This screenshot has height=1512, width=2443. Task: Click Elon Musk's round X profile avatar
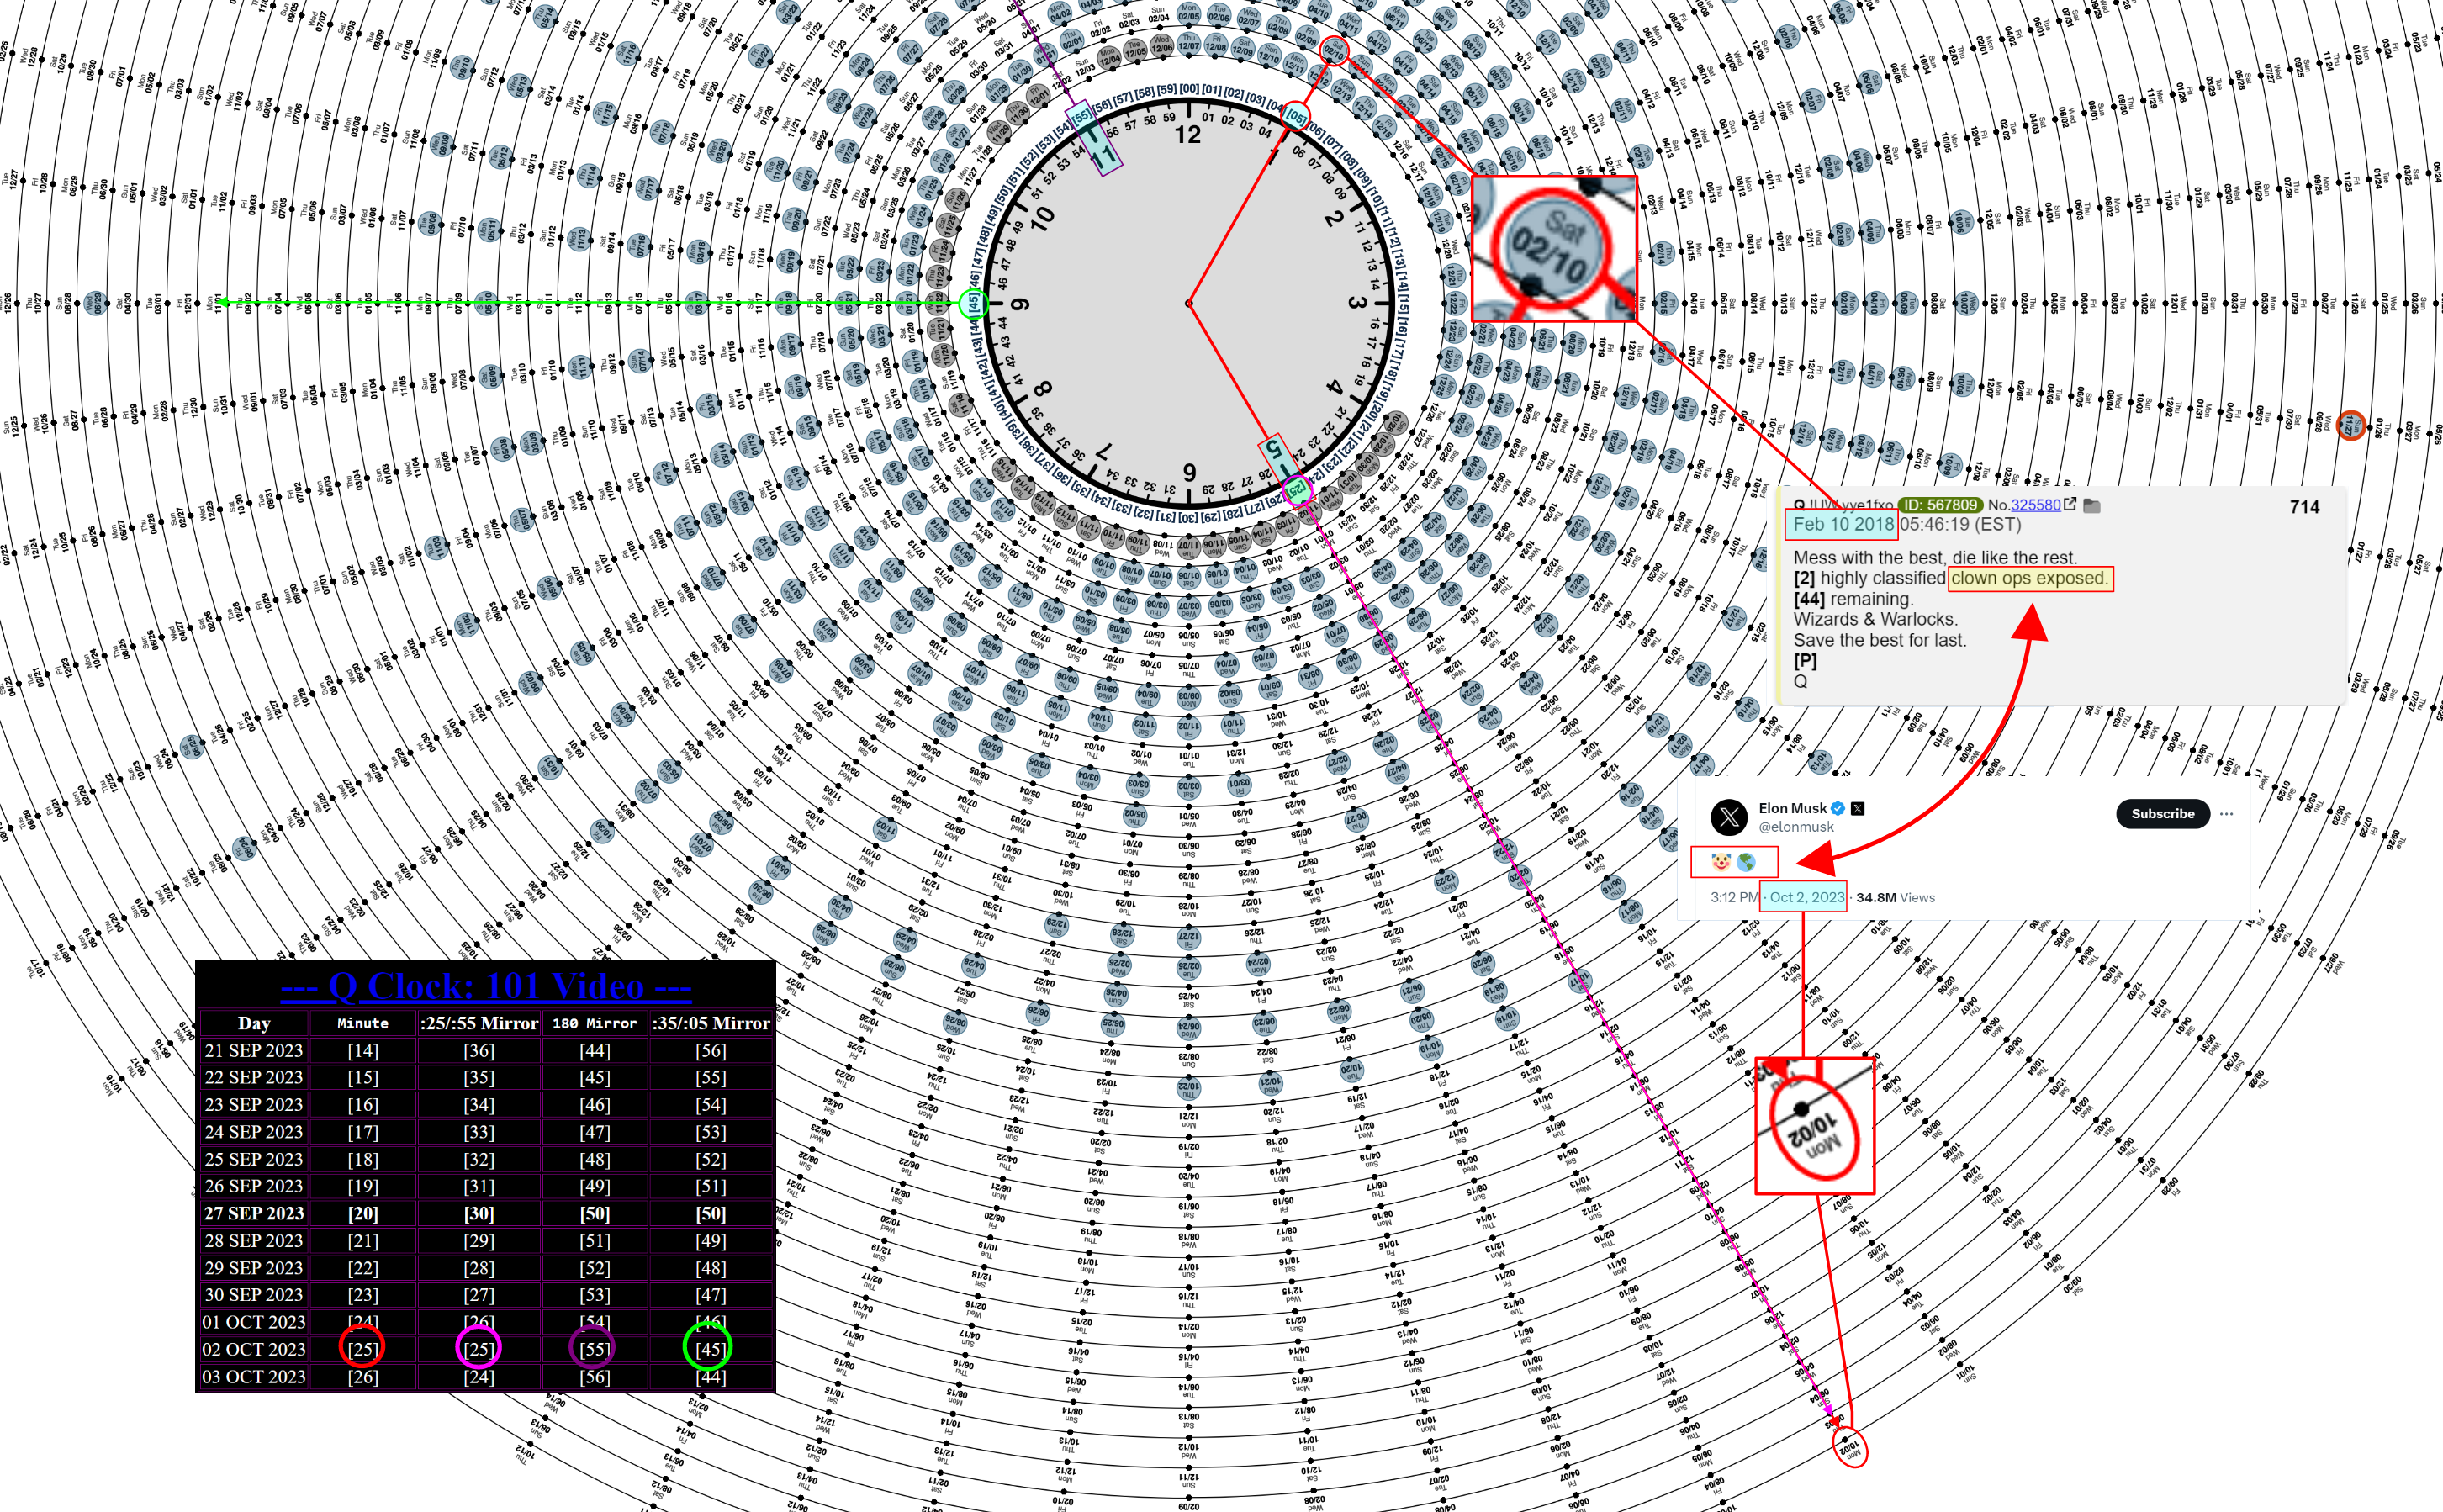tap(1729, 817)
